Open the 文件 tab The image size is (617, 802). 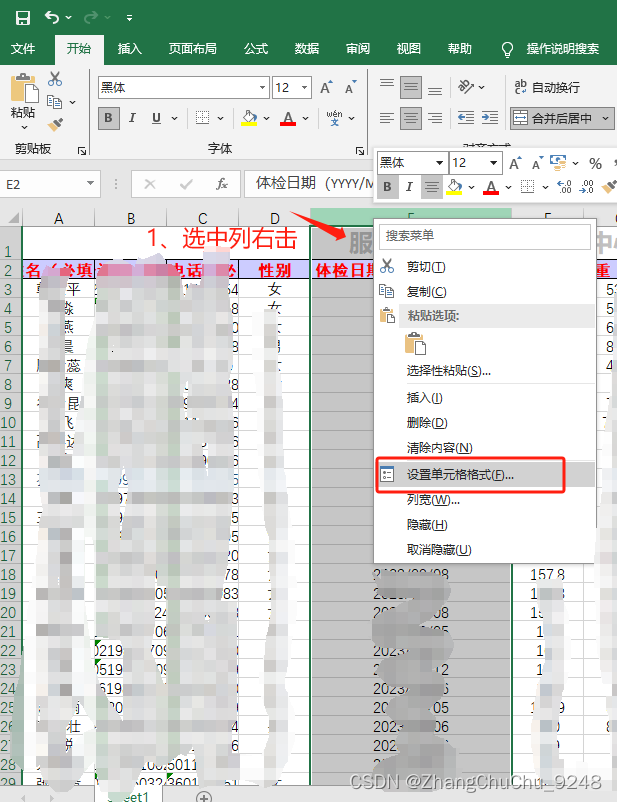point(23,49)
